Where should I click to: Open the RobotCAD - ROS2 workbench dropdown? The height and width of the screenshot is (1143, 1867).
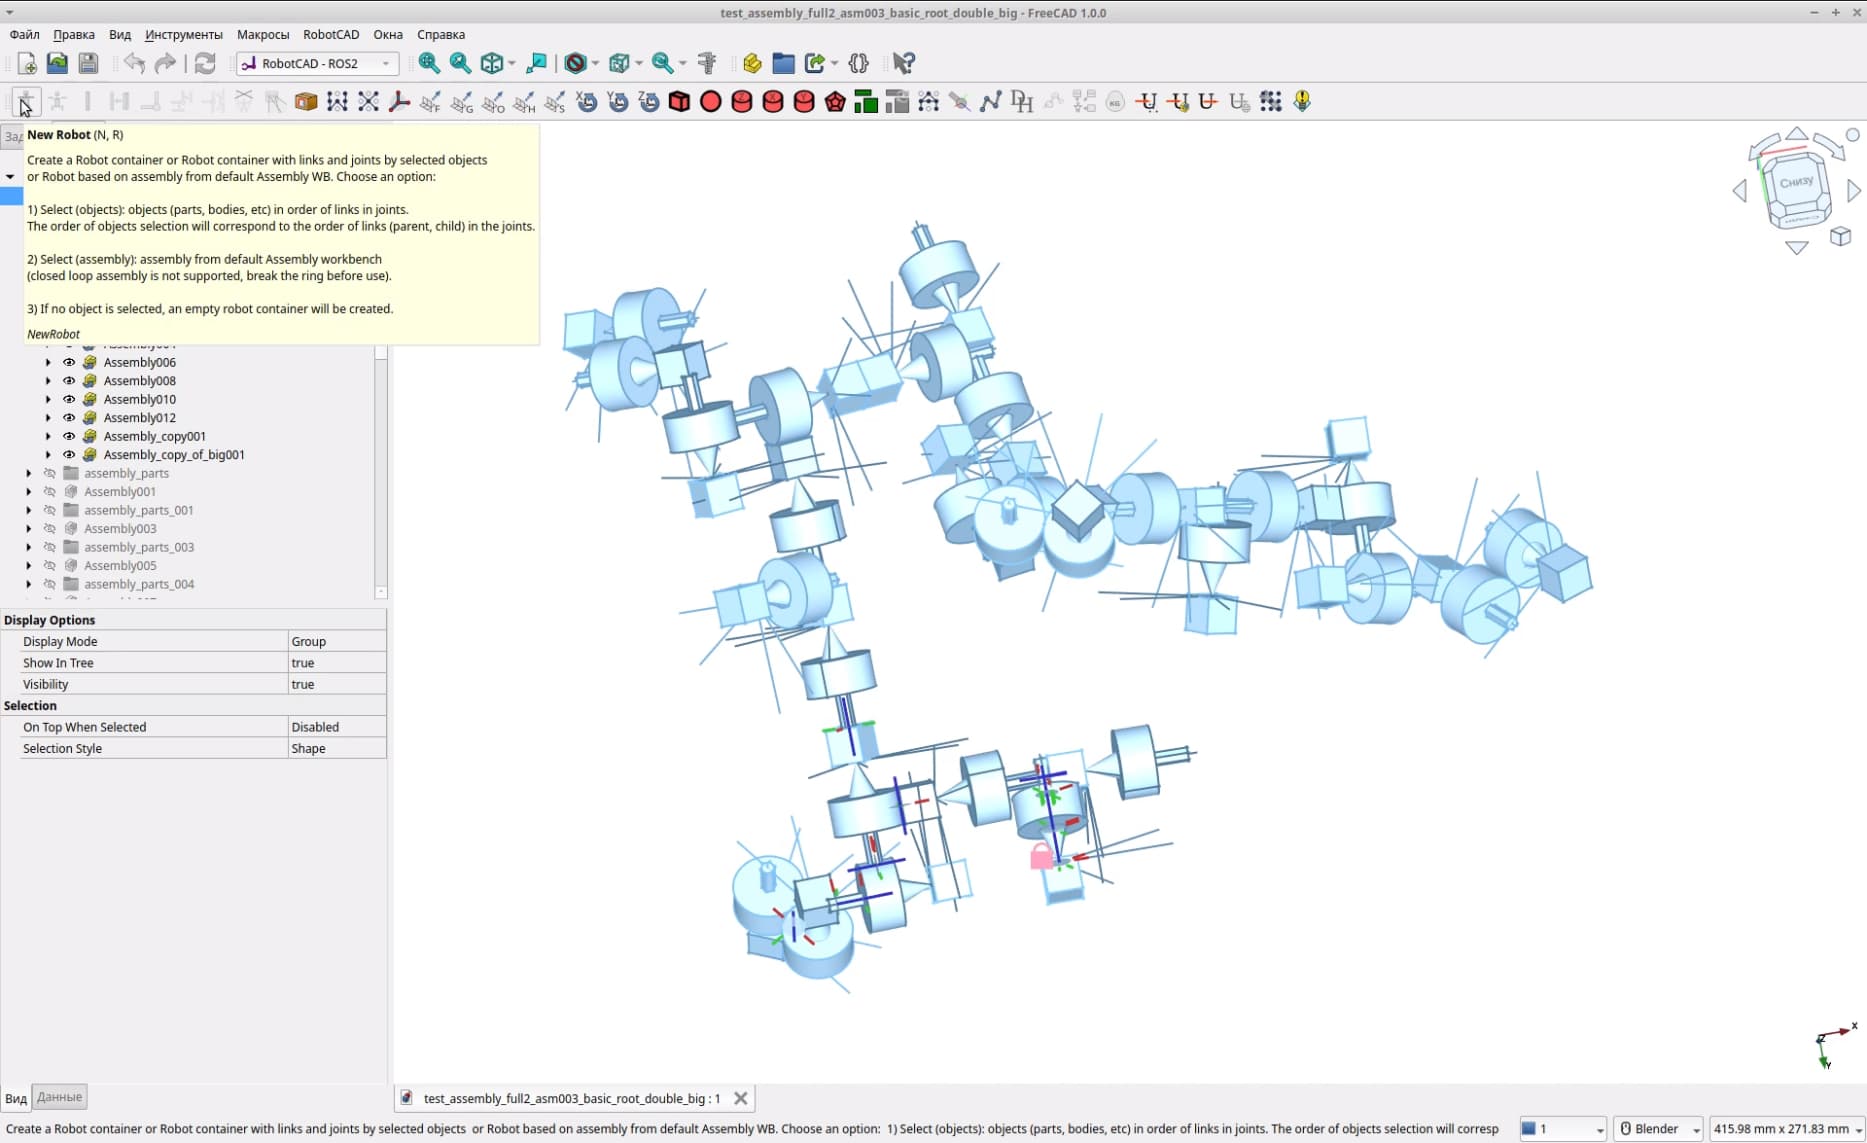[318, 63]
